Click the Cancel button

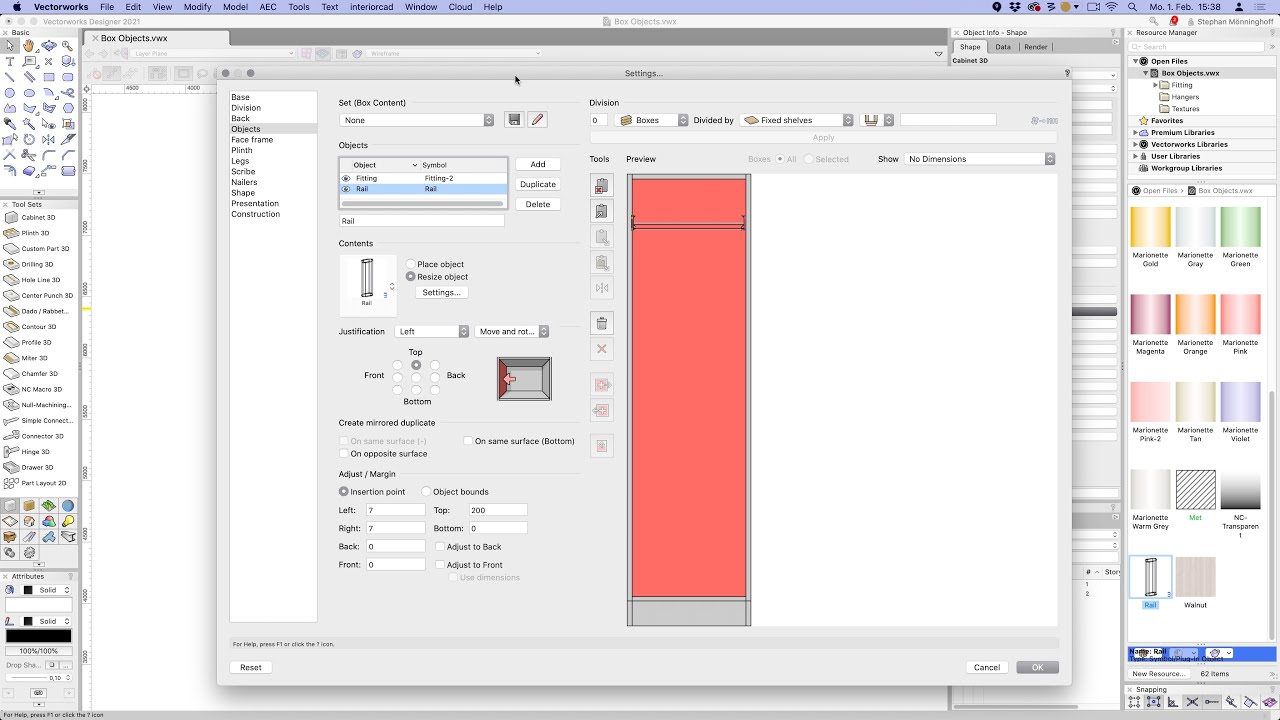[x=987, y=667]
